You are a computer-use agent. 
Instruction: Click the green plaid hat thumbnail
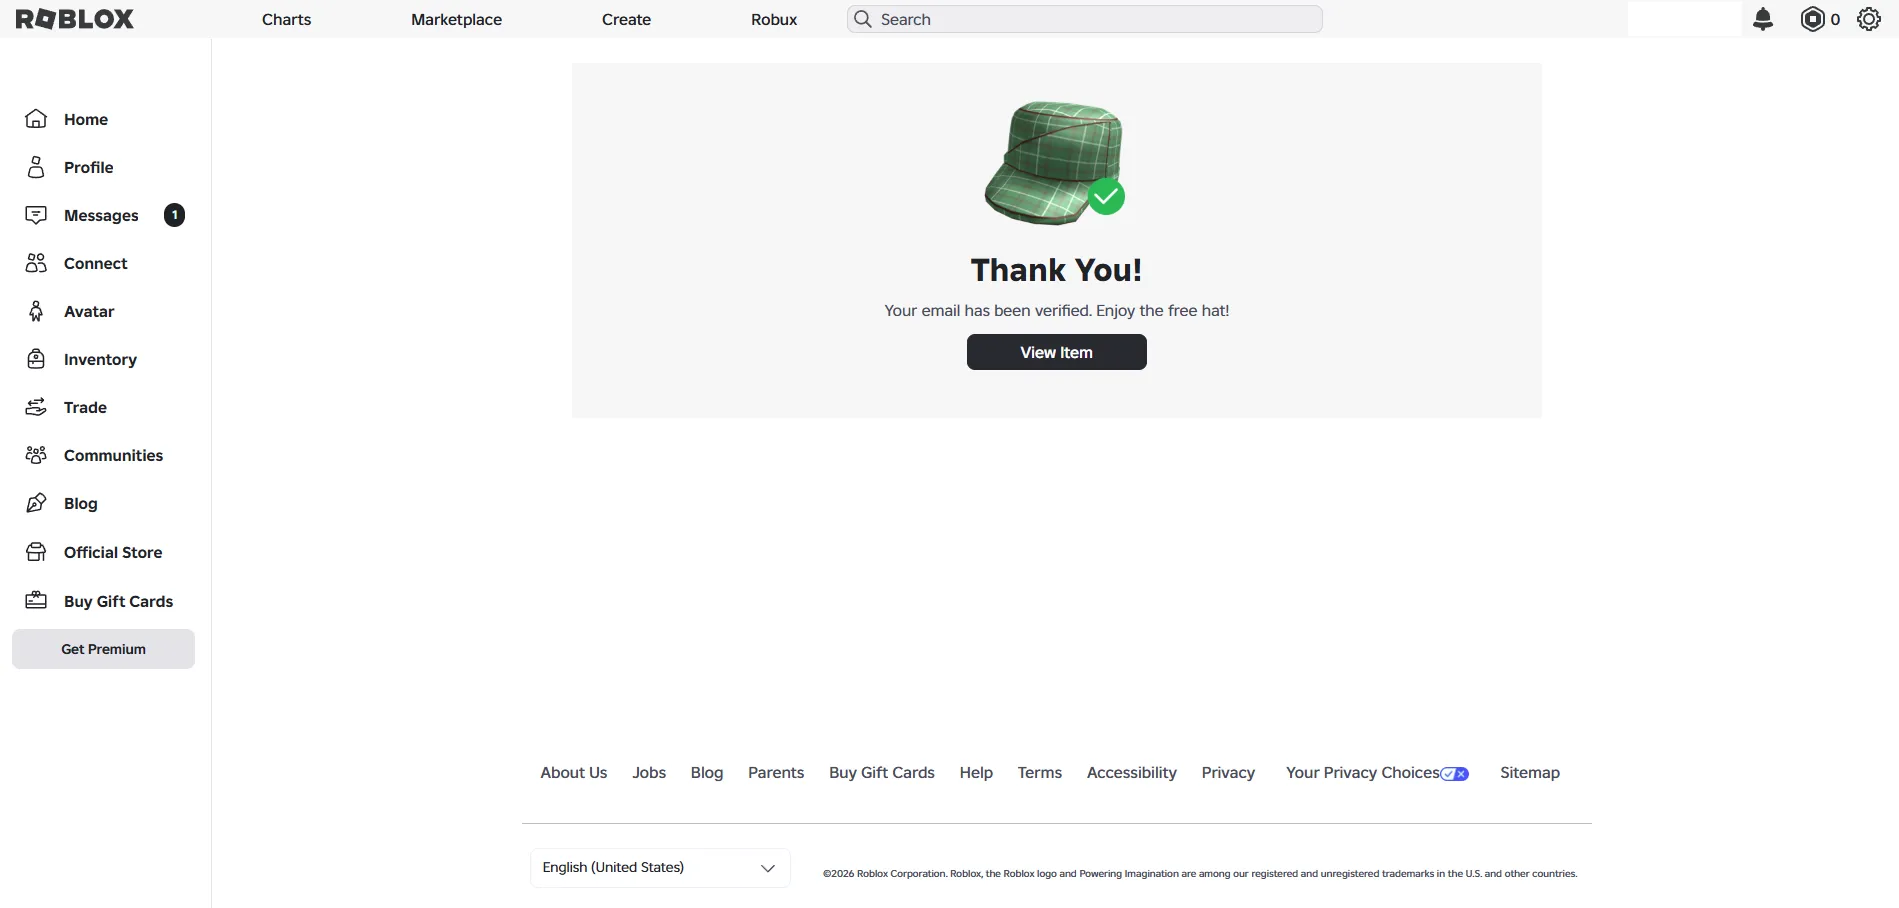pyautogui.click(x=1055, y=163)
